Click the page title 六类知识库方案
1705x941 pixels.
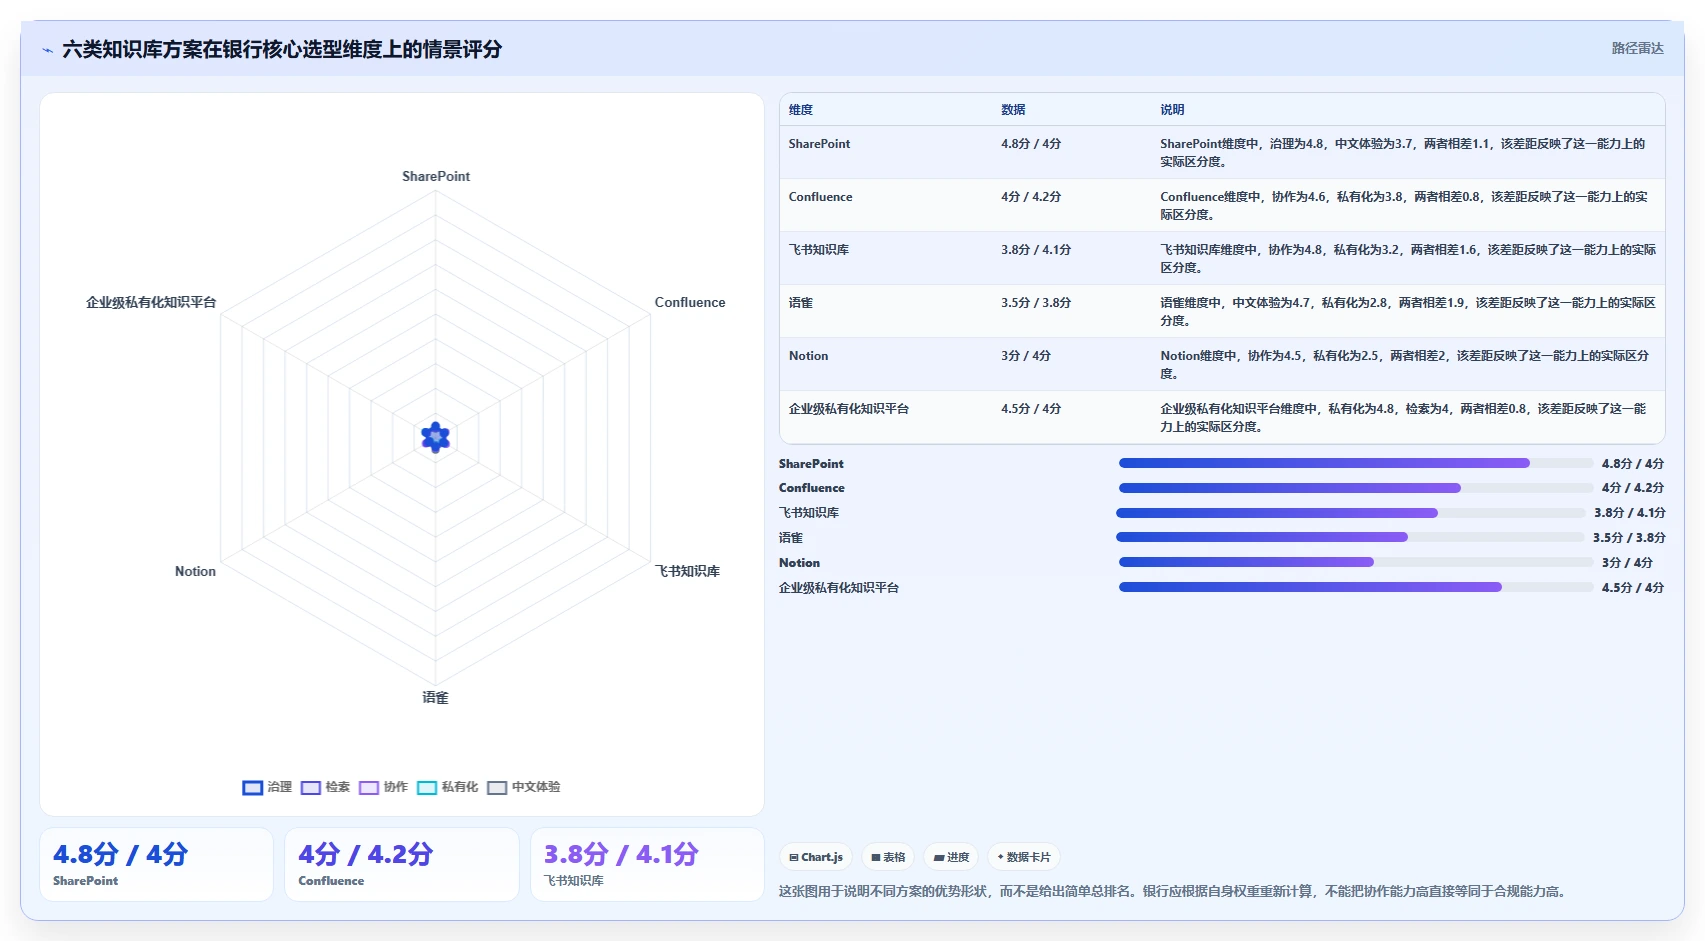(282, 49)
